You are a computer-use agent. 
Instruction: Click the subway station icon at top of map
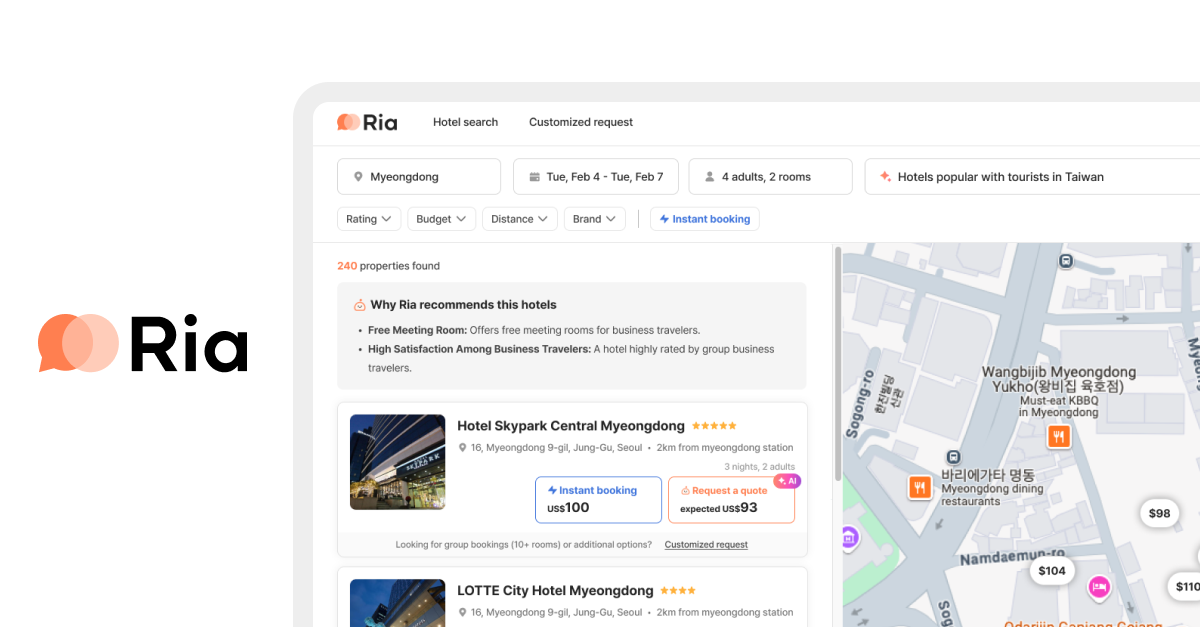pyautogui.click(x=1067, y=261)
